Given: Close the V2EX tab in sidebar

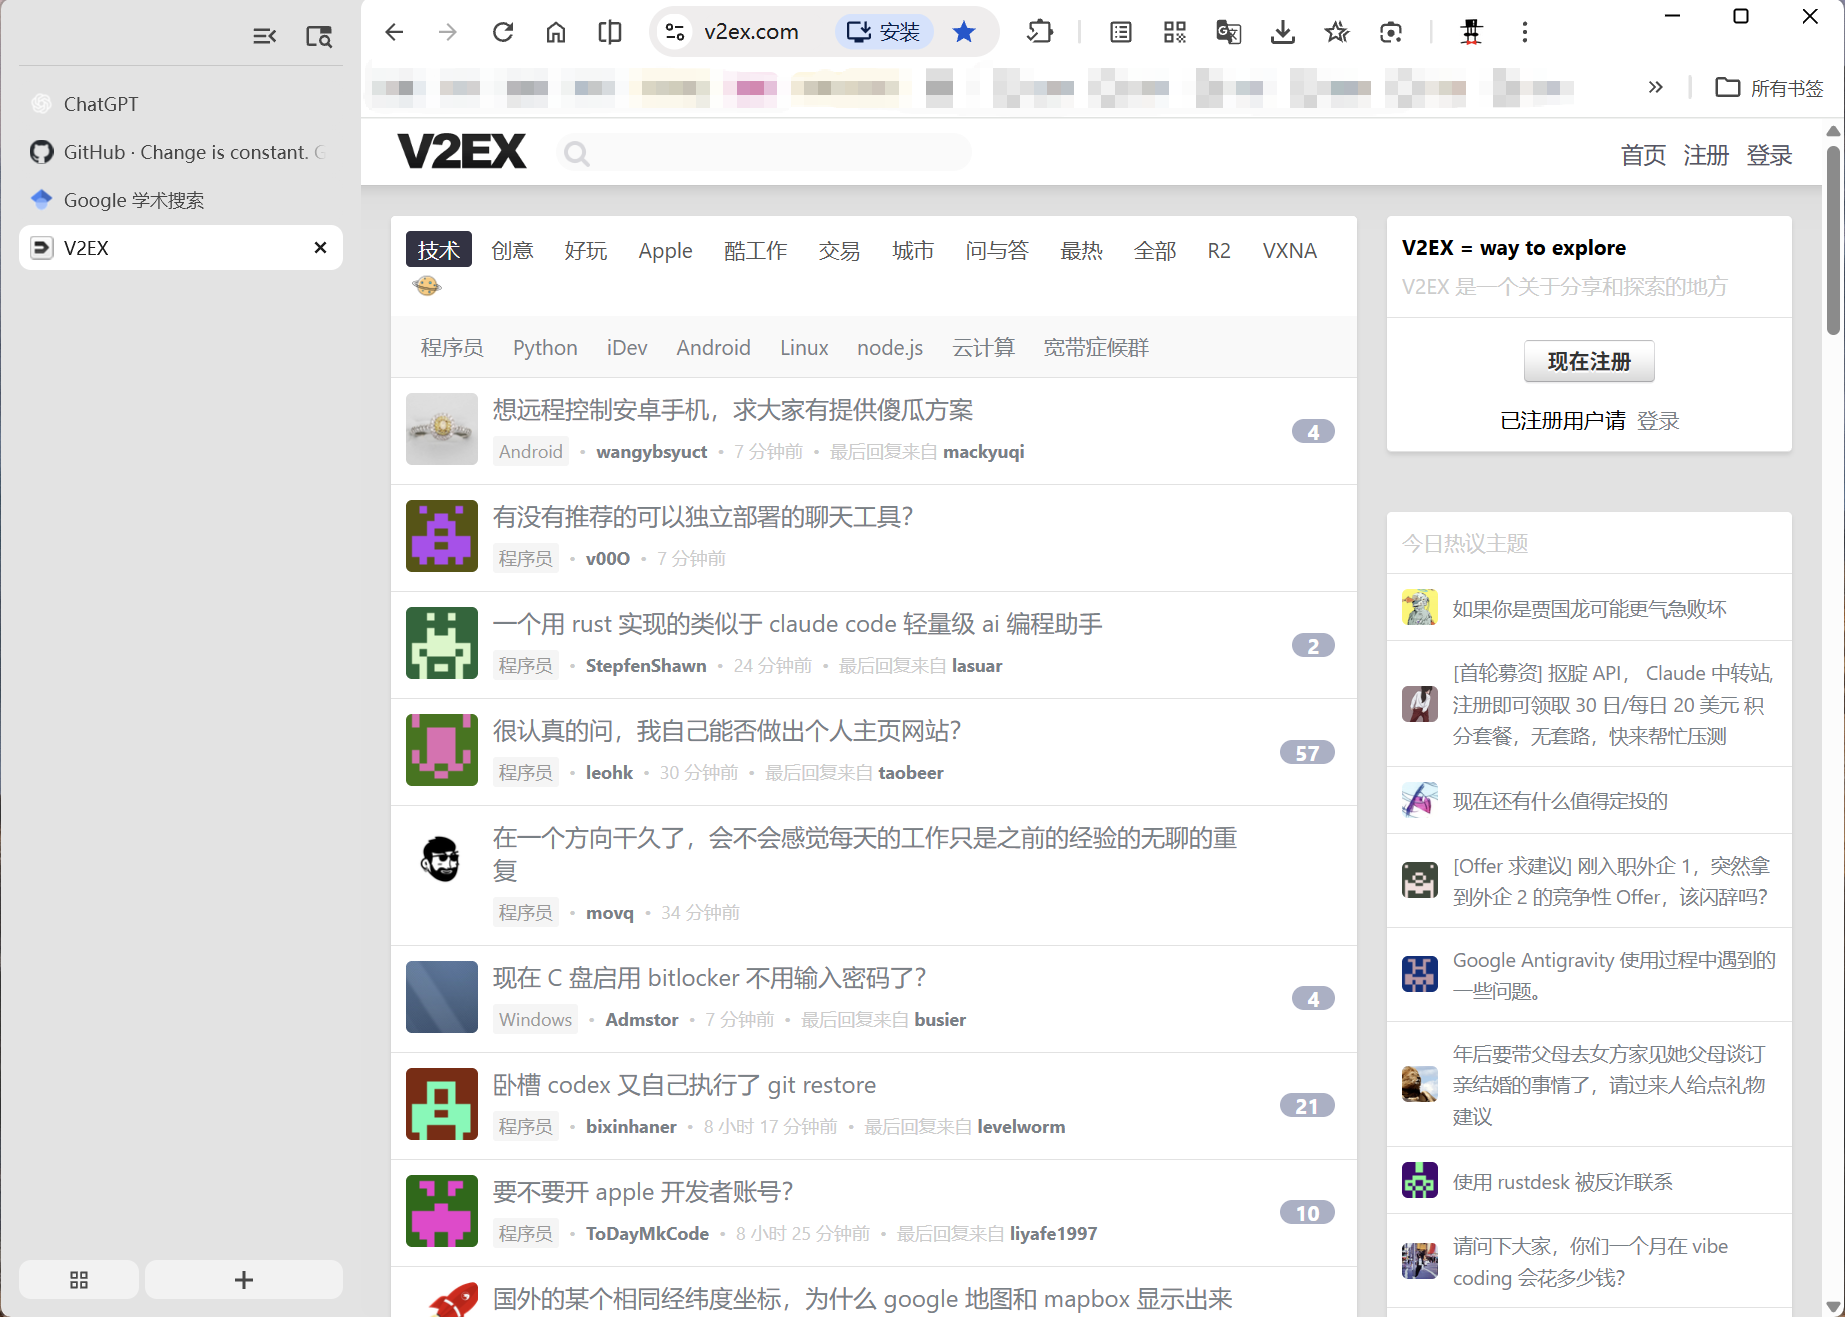Looking at the screenshot, I should click(x=320, y=248).
